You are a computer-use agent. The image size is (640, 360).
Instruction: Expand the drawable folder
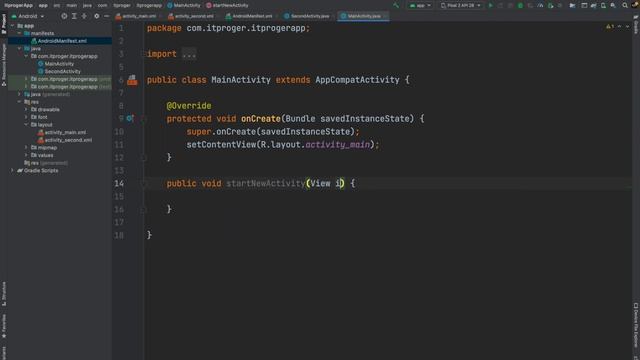click(x=27, y=109)
